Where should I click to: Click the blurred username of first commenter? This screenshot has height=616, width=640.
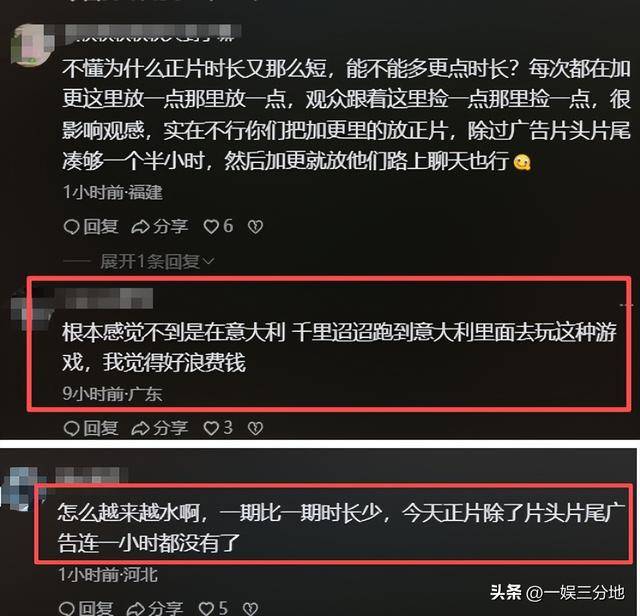pyautogui.click(x=153, y=33)
